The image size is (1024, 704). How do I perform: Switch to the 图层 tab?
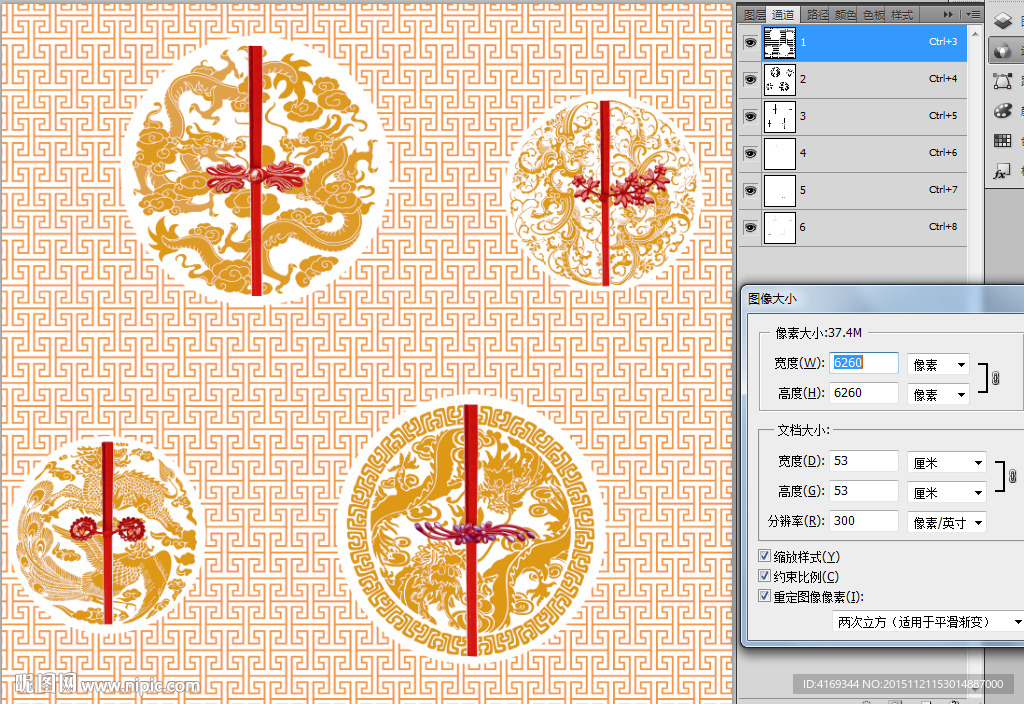click(x=754, y=15)
